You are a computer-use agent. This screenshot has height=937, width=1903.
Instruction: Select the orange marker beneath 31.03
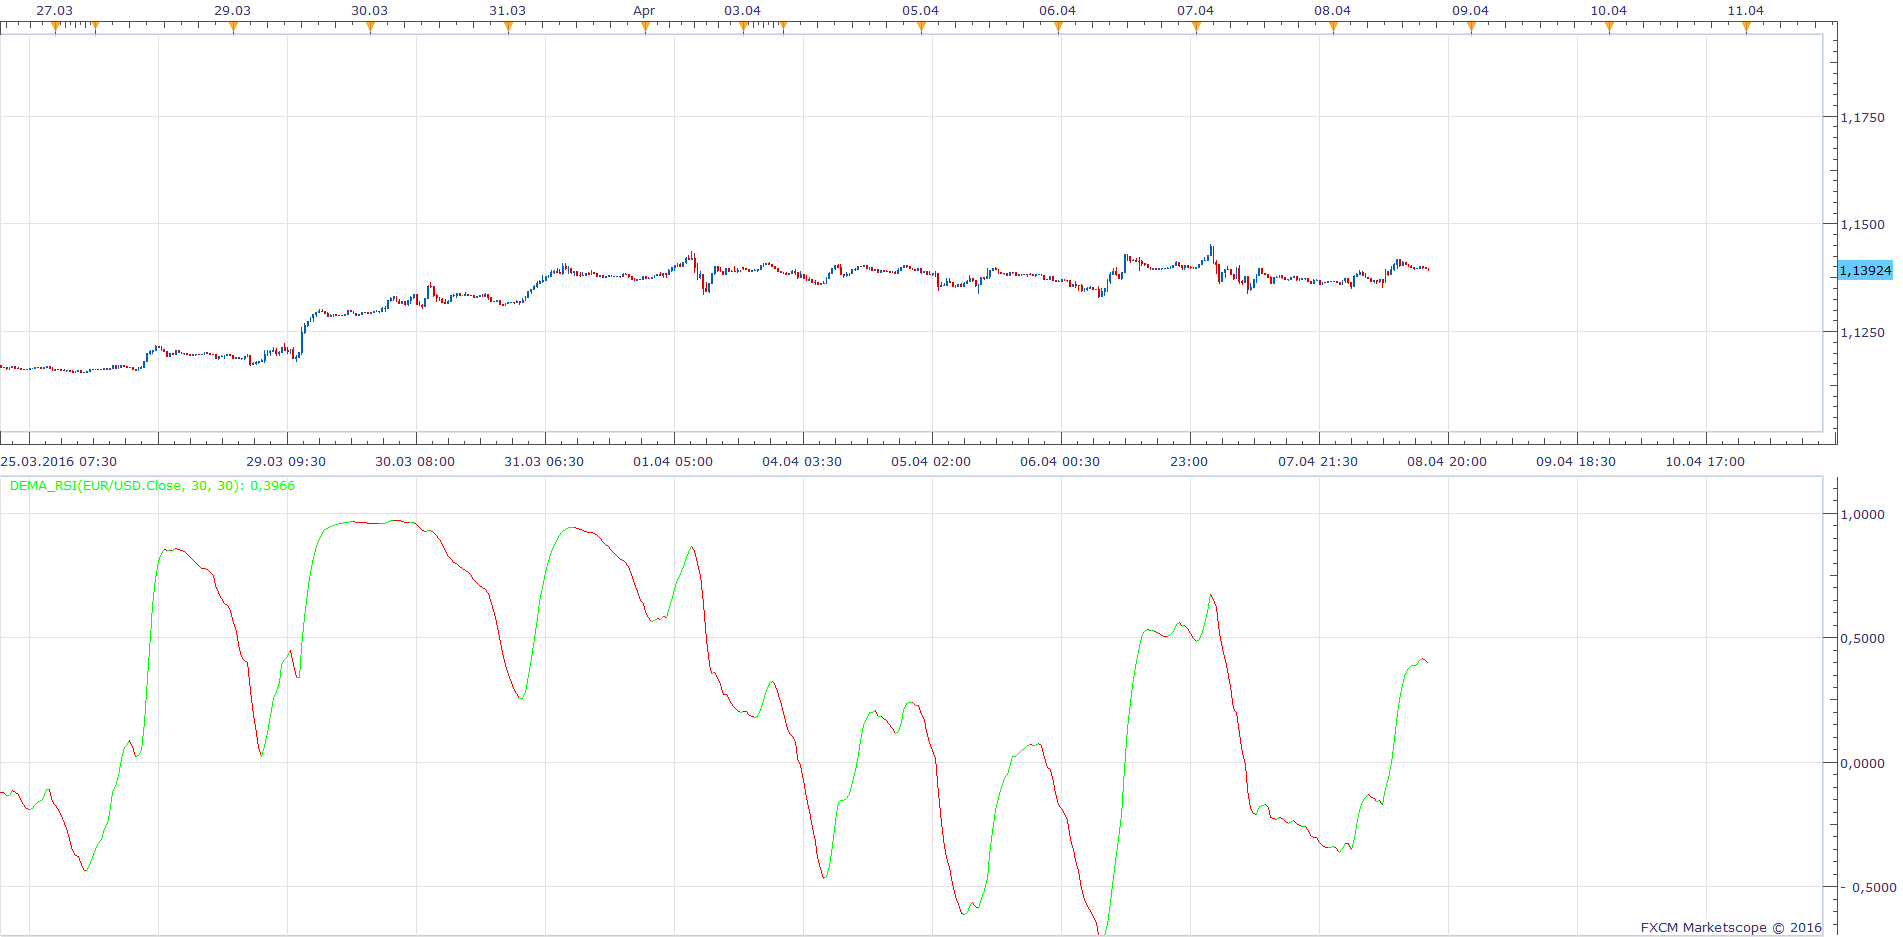tap(508, 28)
